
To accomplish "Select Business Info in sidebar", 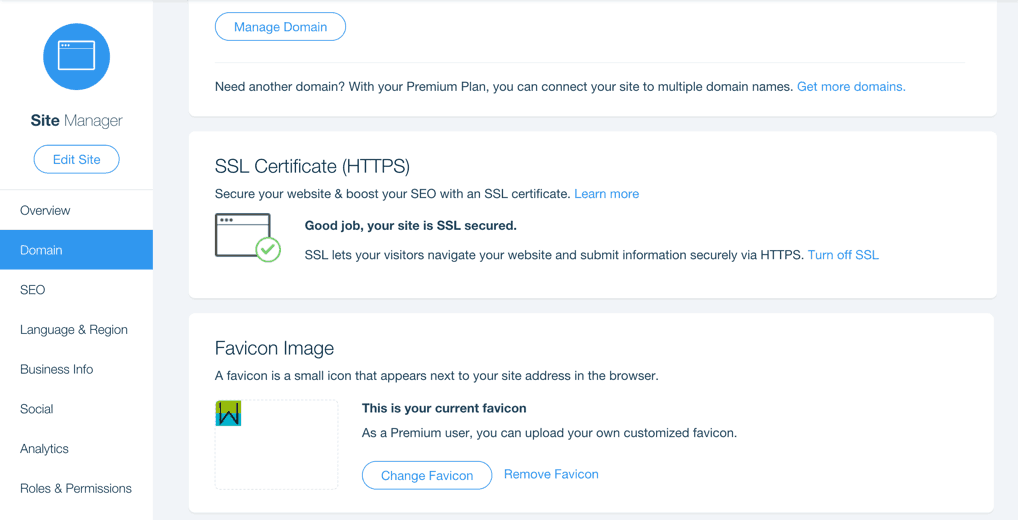I will tap(77, 369).
